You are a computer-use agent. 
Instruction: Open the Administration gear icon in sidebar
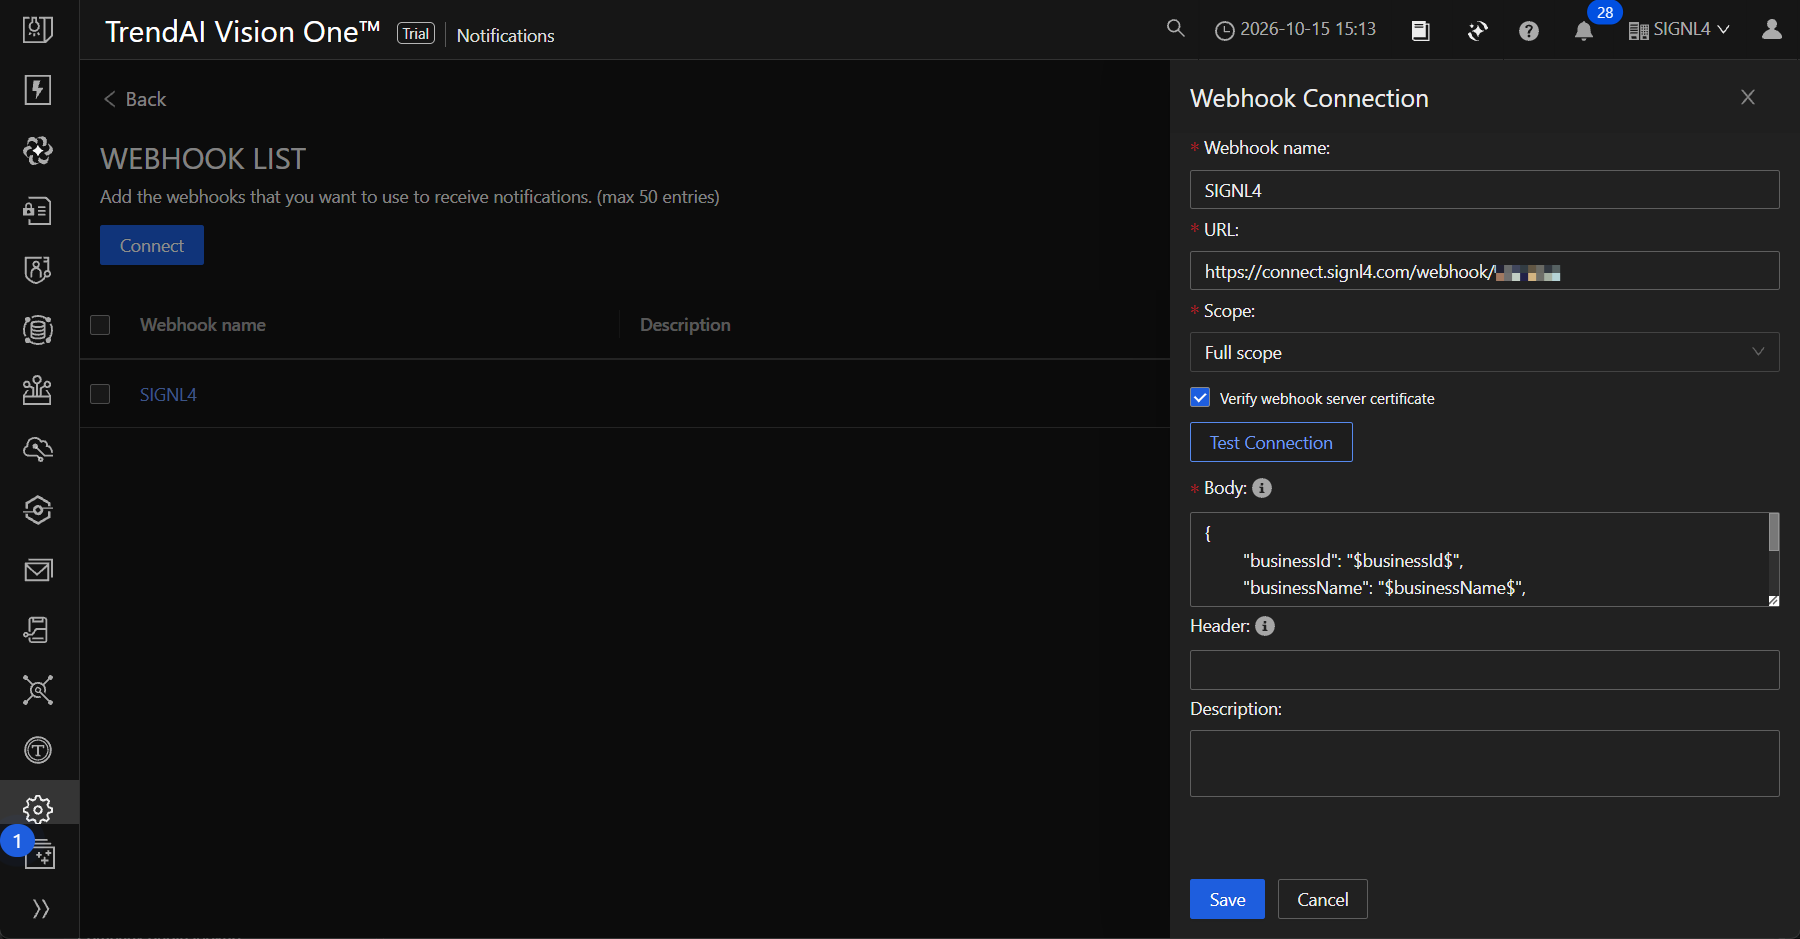pos(38,809)
